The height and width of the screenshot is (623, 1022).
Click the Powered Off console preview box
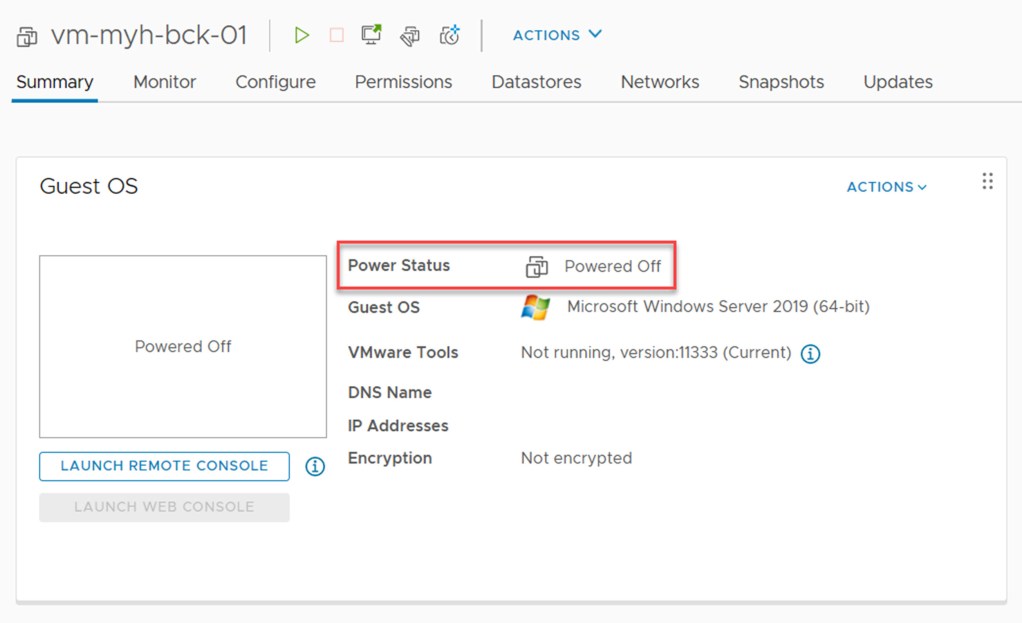coord(182,346)
